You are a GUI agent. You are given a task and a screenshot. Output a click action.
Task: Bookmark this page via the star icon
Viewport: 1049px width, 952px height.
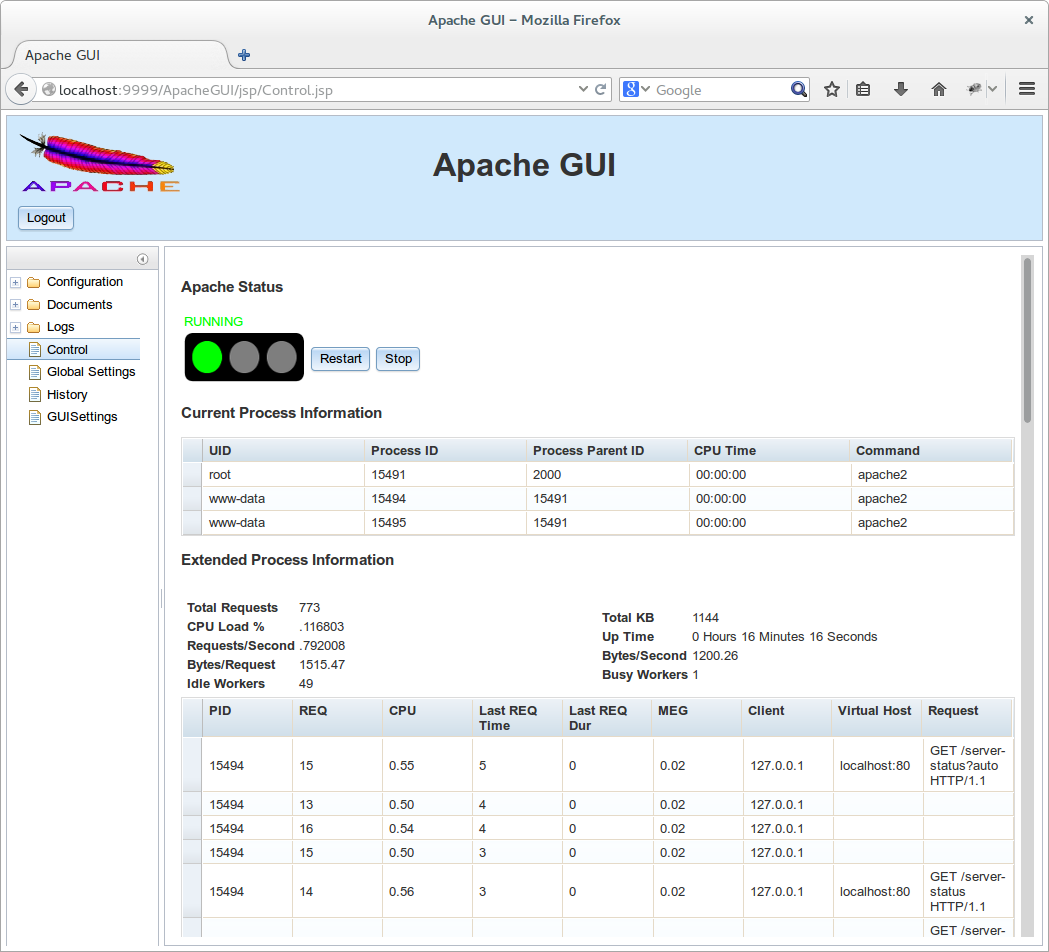(x=831, y=89)
